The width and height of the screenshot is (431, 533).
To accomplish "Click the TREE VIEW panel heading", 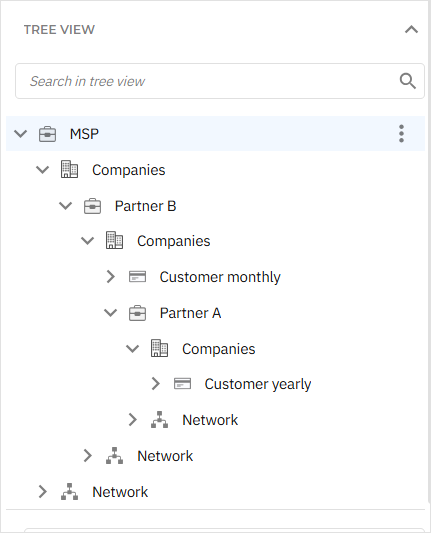I will [59, 30].
